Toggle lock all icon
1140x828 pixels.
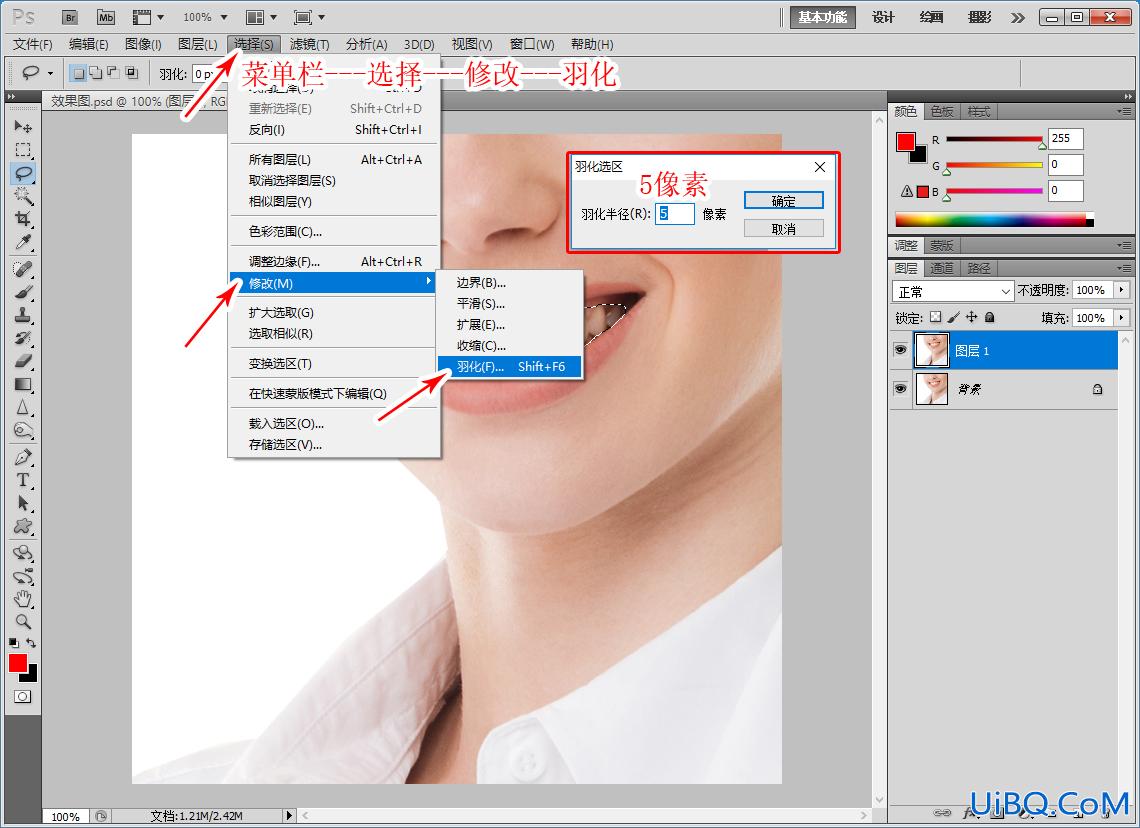click(990, 317)
